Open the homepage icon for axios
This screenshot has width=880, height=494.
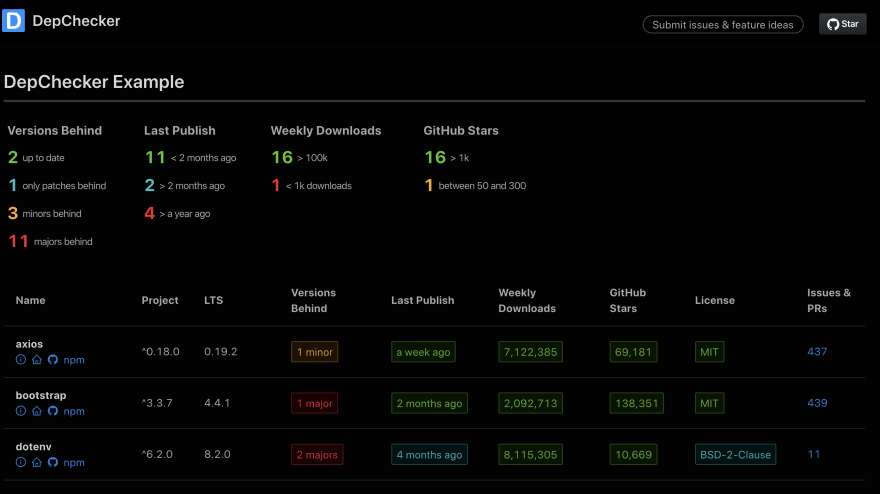click(x=36, y=360)
